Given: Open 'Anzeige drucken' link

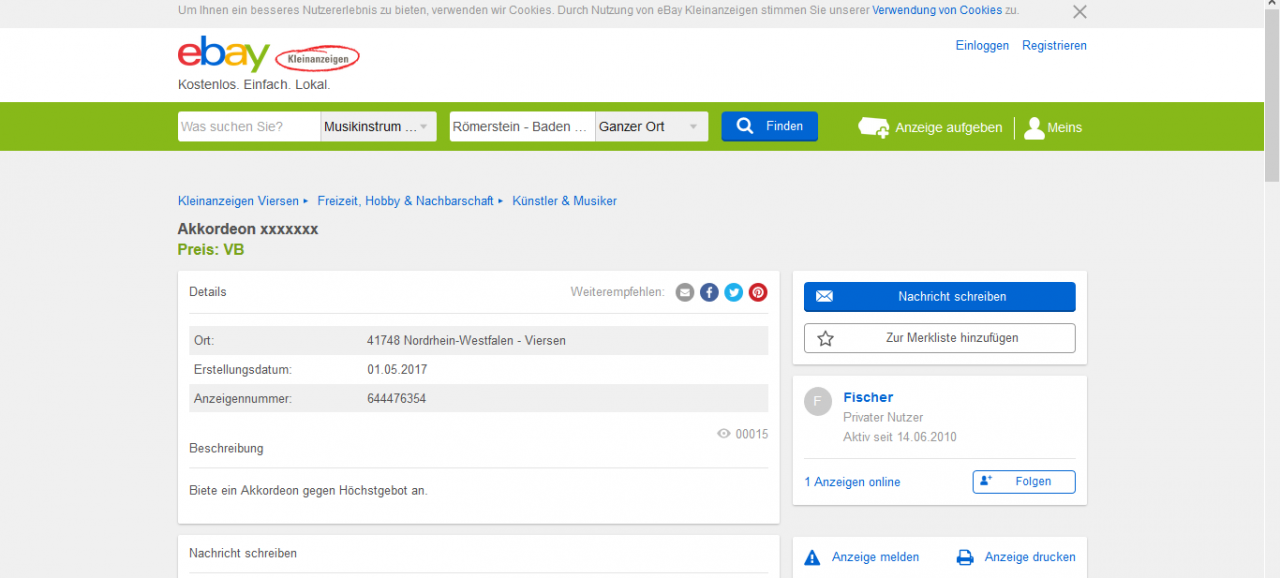Looking at the screenshot, I should [1030, 557].
